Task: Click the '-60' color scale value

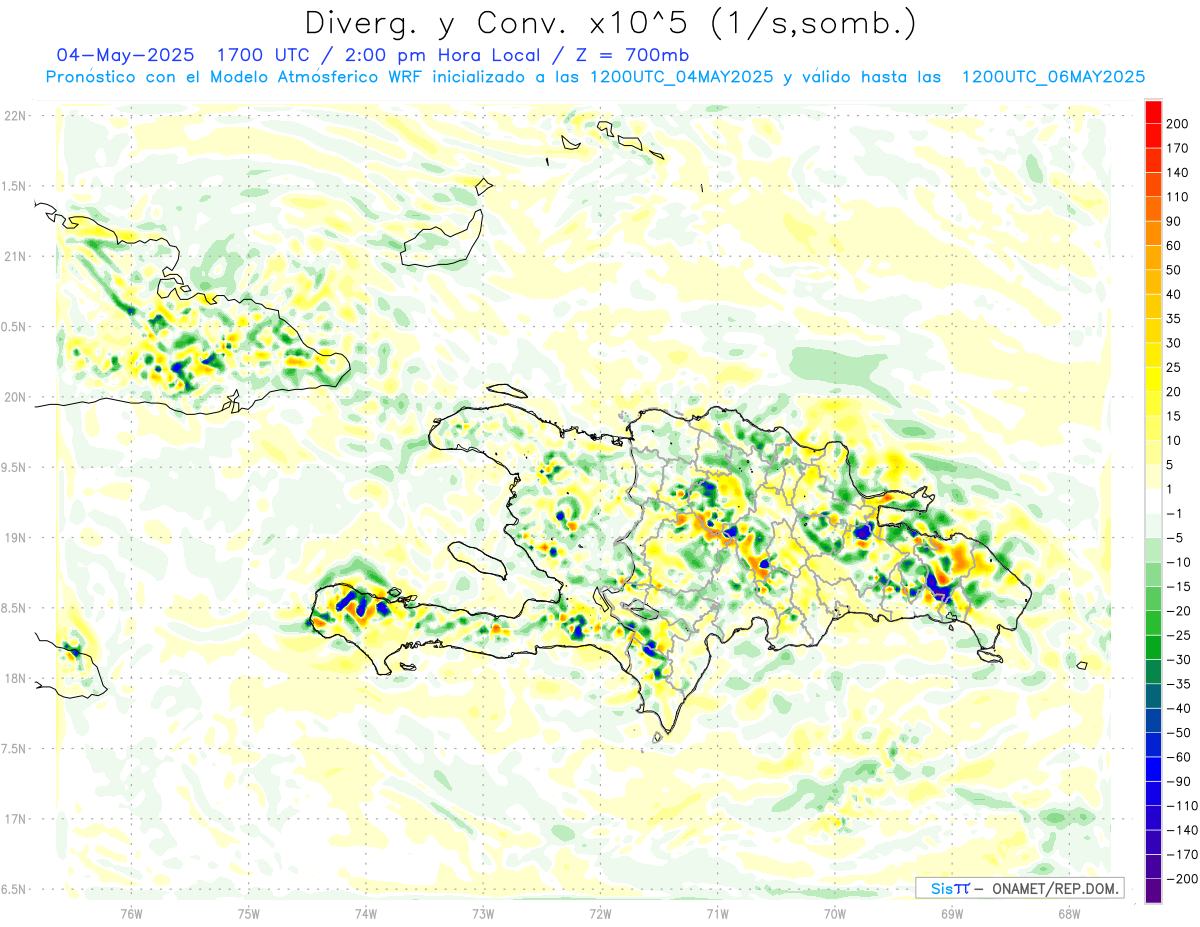Action: (x=1178, y=758)
